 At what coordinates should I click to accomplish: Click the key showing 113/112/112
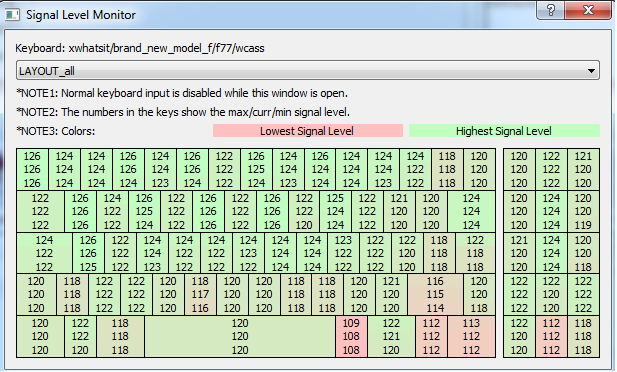(471, 337)
